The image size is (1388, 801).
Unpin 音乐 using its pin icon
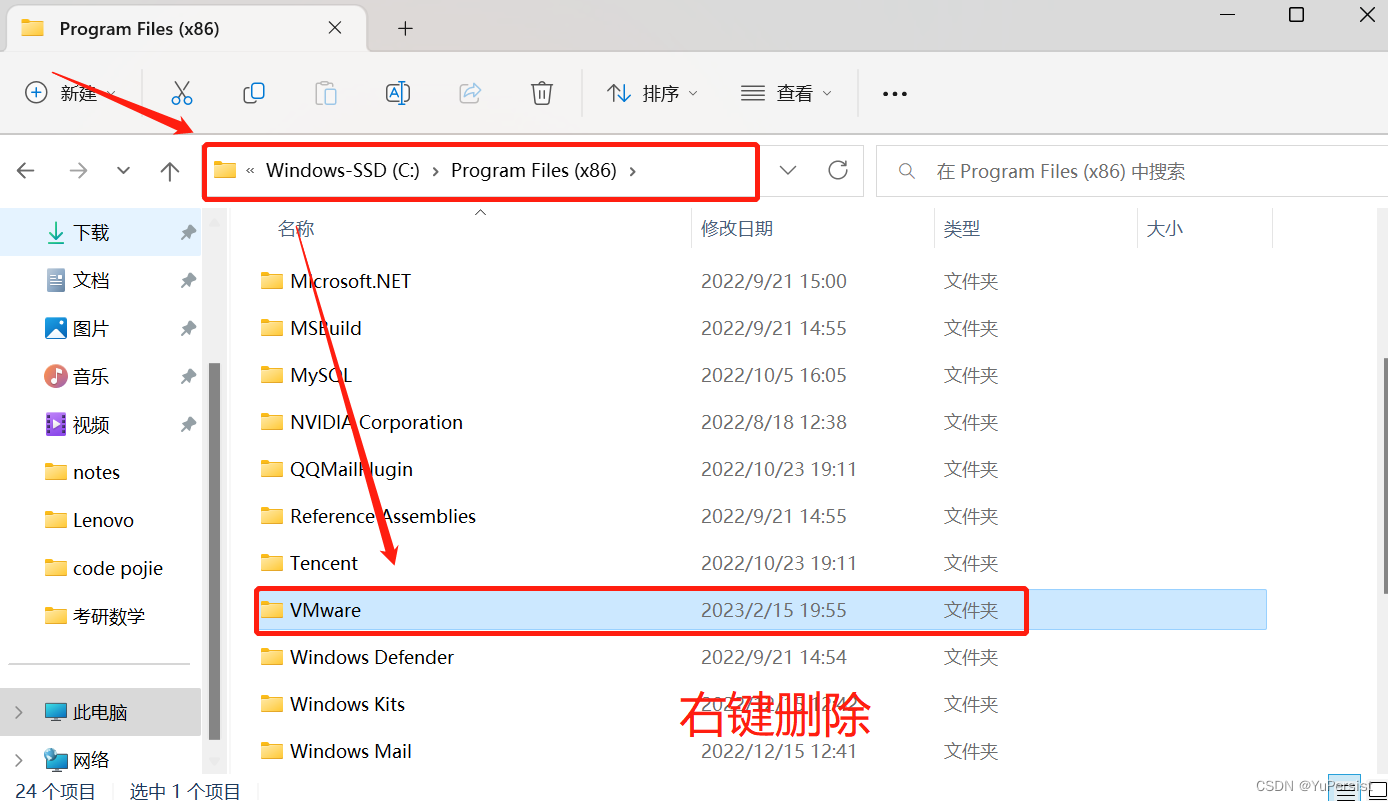(188, 376)
